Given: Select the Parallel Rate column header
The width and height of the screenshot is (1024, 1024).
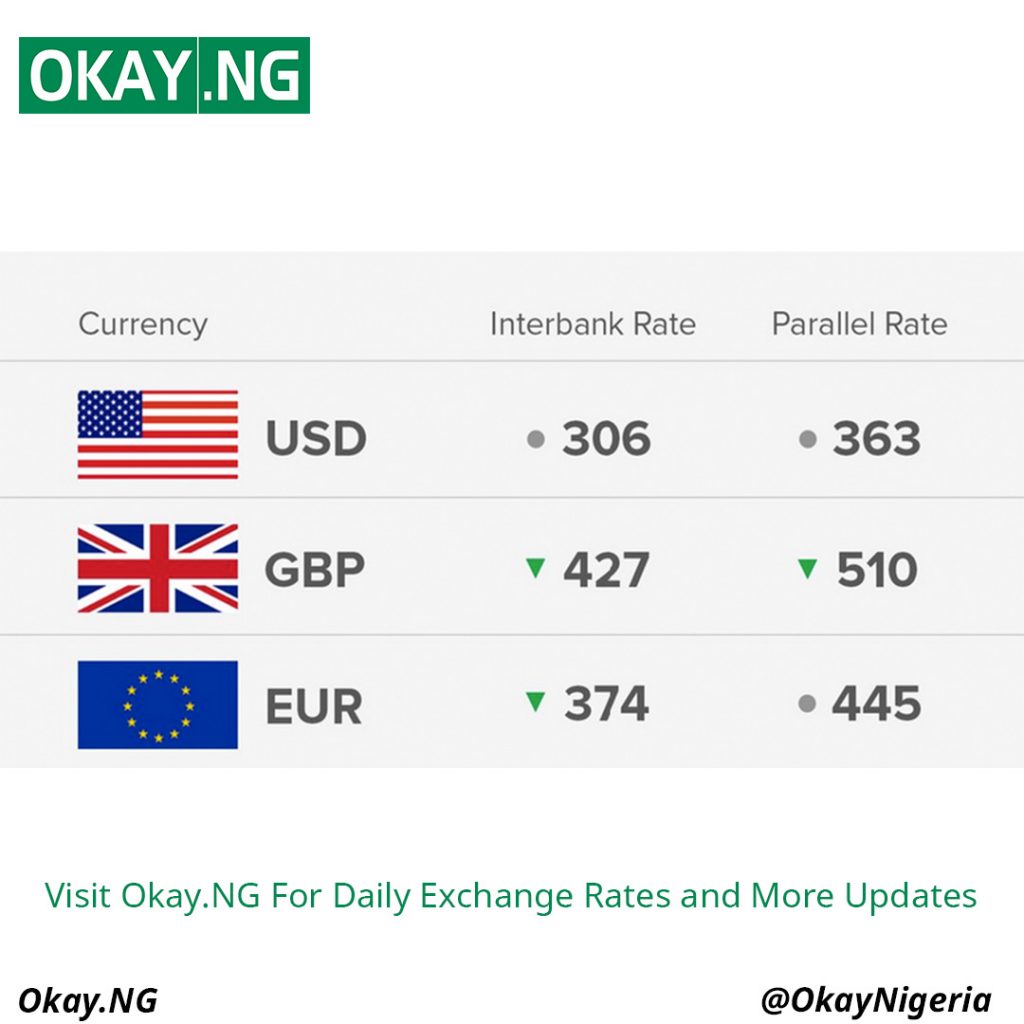Looking at the screenshot, I should point(859,324).
